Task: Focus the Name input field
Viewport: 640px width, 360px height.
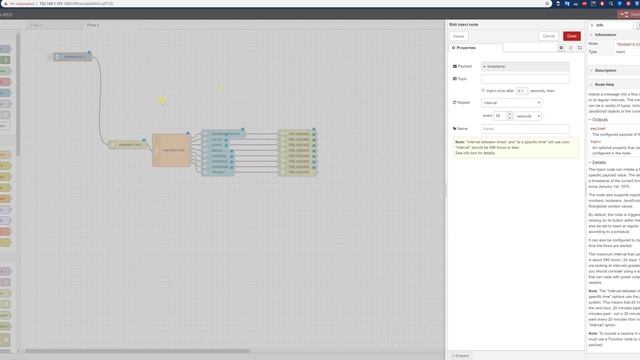Action: (525, 129)
